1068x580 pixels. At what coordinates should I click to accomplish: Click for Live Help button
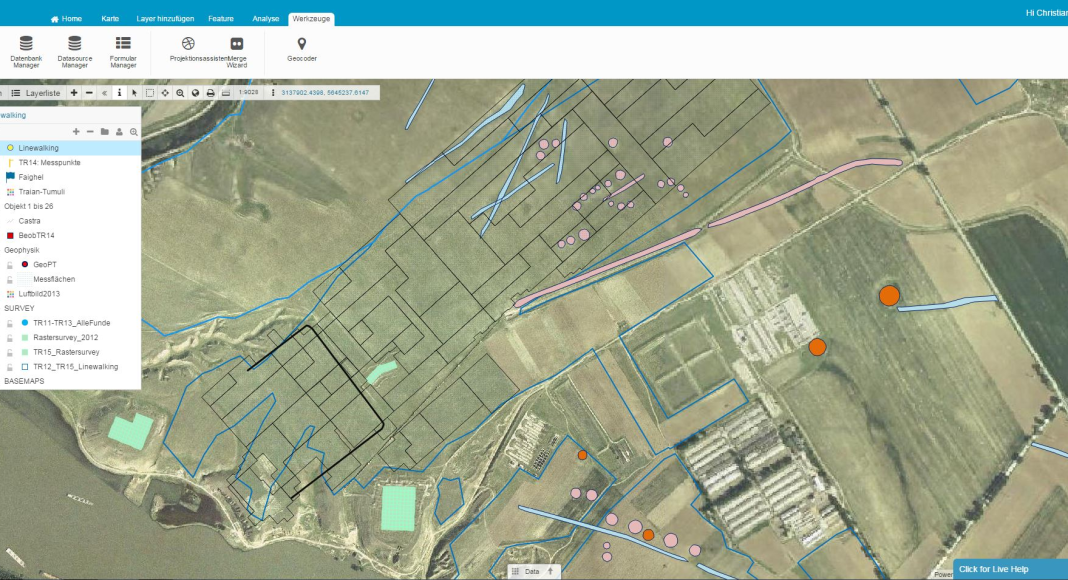pos(1010,569)
